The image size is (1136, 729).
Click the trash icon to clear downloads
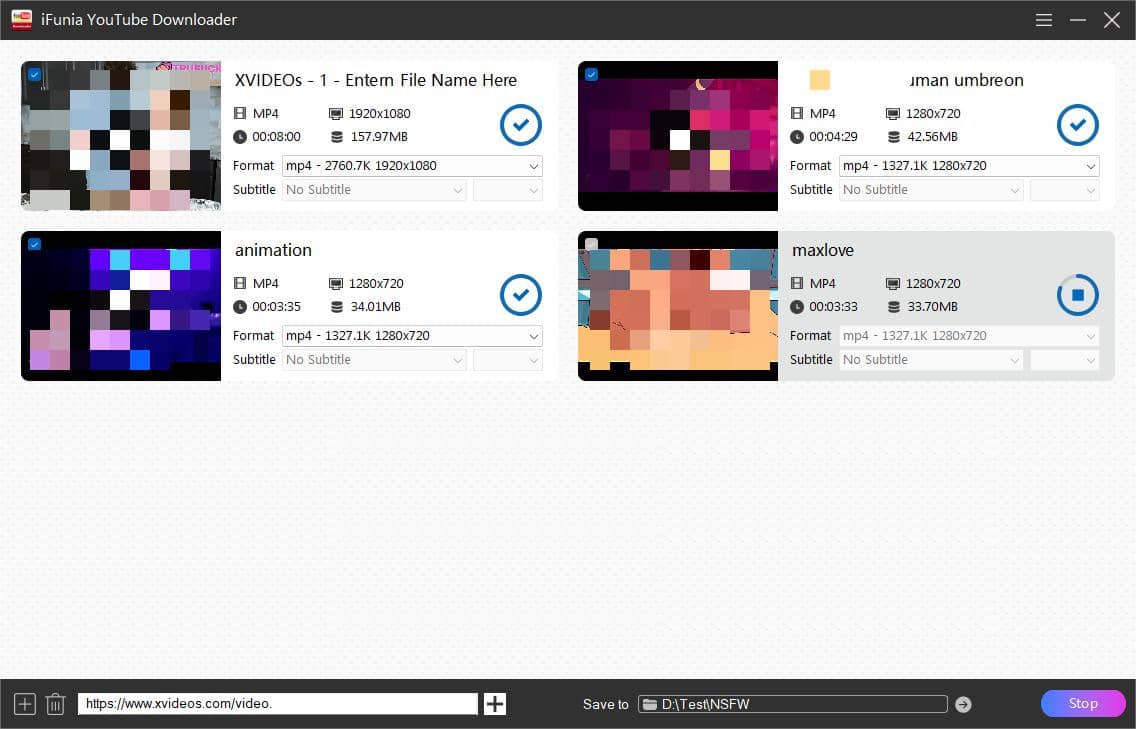55,703
